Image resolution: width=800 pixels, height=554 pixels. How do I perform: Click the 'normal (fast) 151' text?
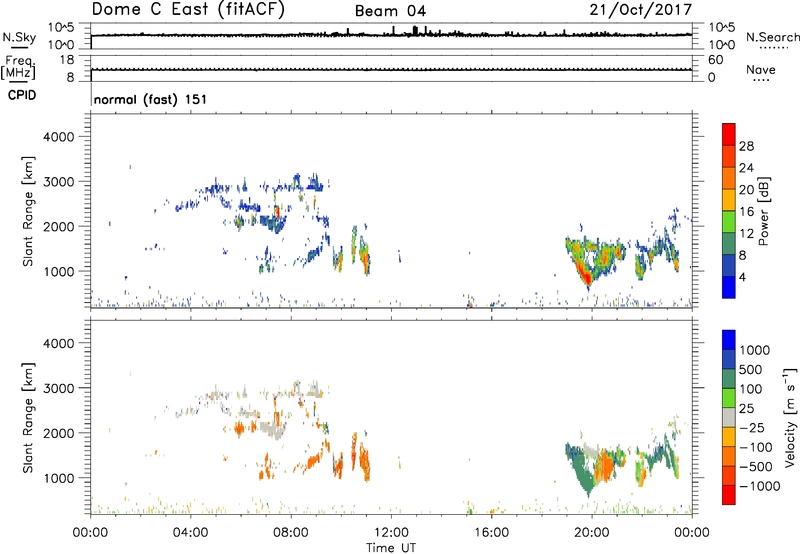[x=151, y=99]
